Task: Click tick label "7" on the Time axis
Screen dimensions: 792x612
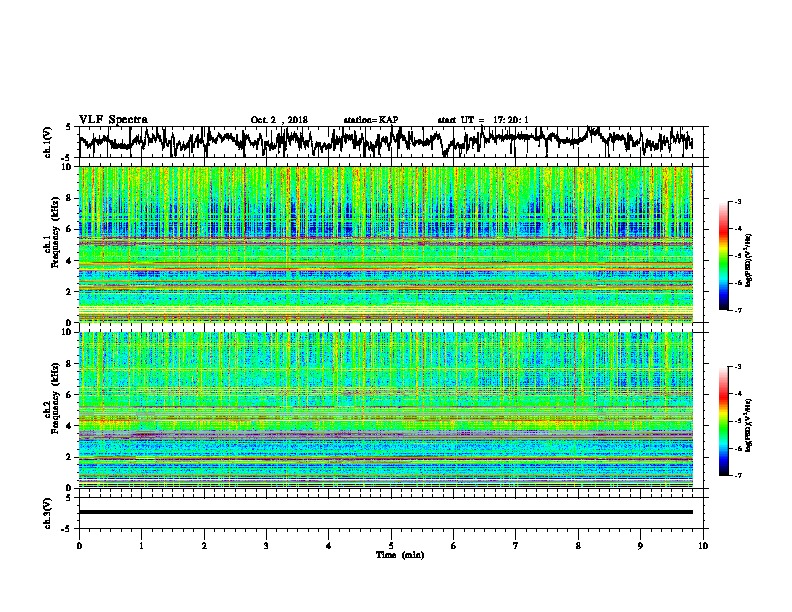Action: pyautogui.click(x=516, y=545)
